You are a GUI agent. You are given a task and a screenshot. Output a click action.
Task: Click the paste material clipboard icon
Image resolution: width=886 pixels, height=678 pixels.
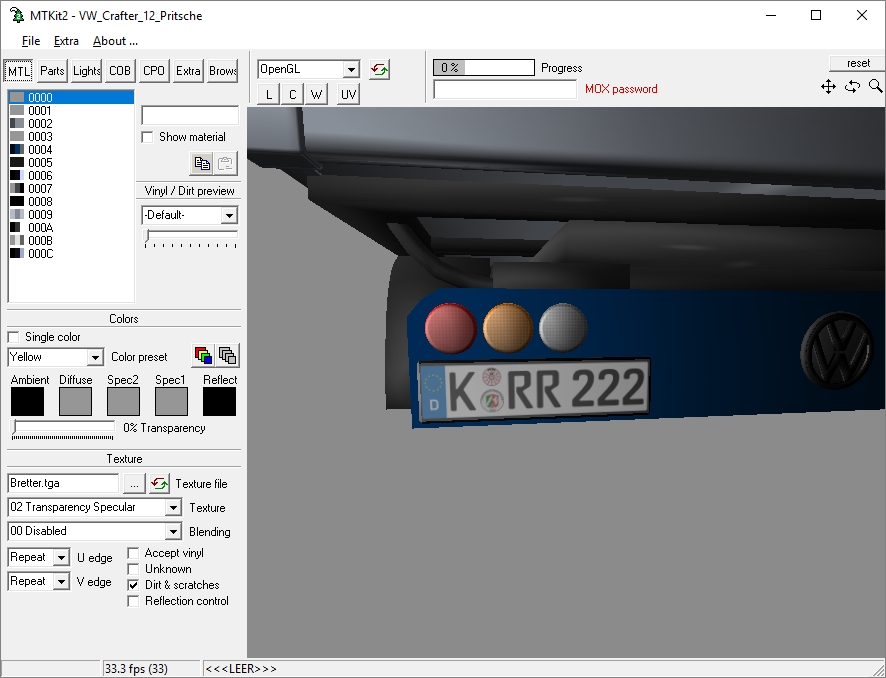pos(225,163)
